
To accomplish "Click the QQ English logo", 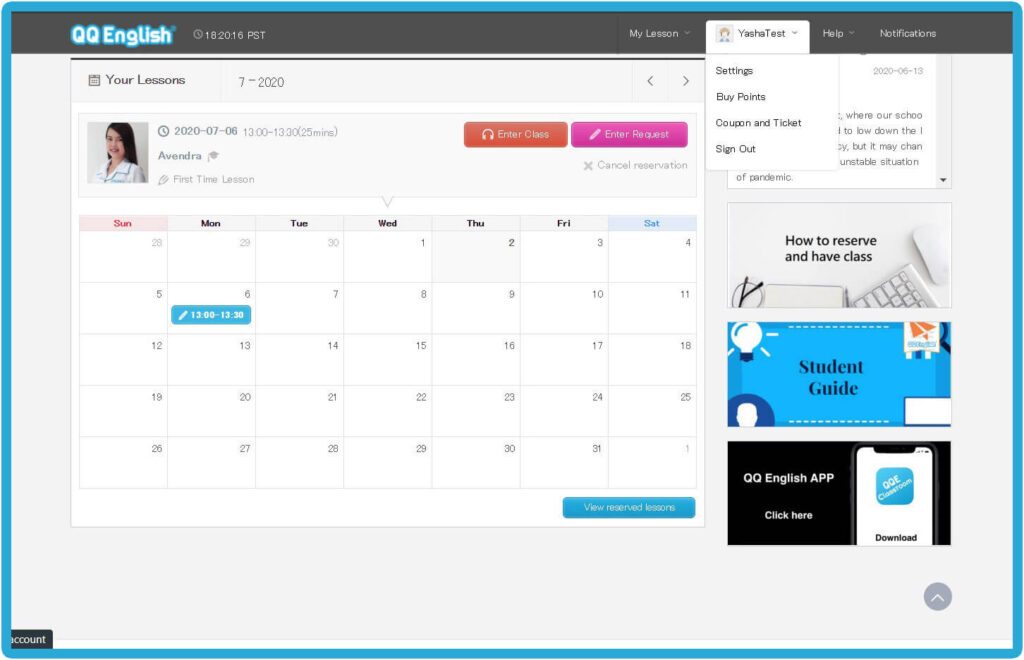I will (x=123, y=35).
